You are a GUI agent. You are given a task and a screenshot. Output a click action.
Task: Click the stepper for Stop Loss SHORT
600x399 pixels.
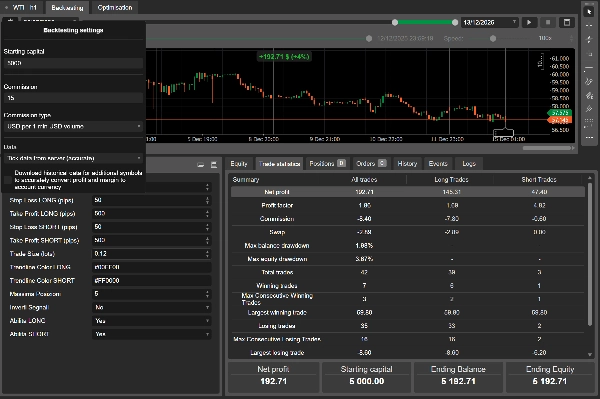click(207, 227)
